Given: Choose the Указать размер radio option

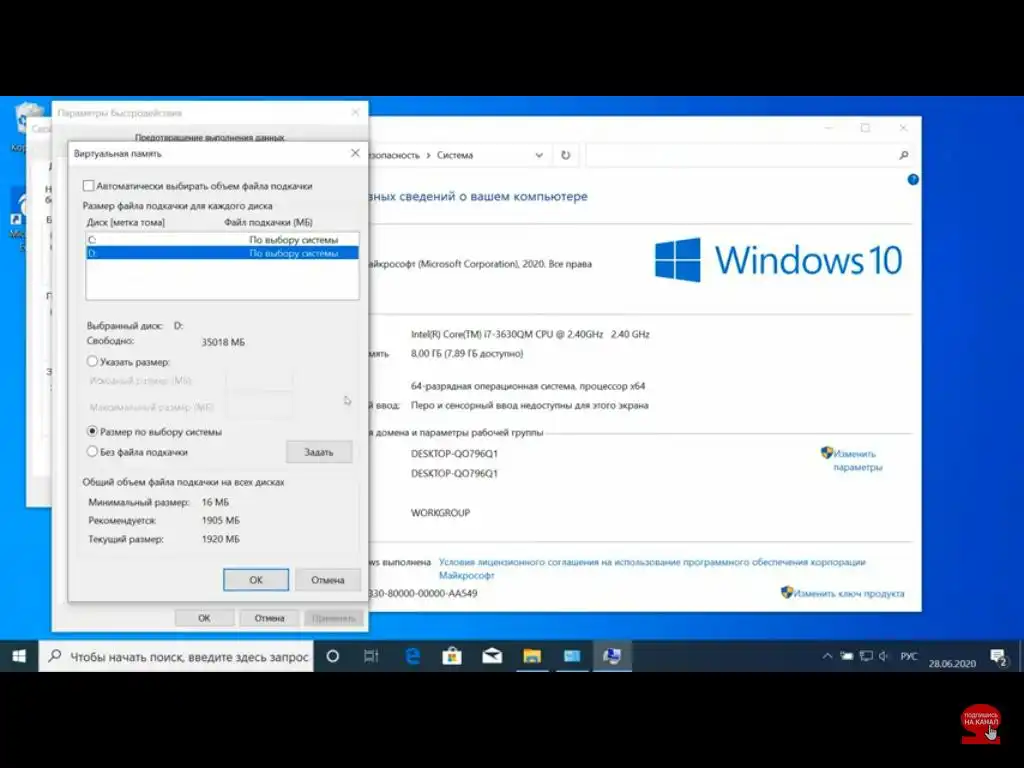Looking at the screenshot, I should [x=92, y=361].
